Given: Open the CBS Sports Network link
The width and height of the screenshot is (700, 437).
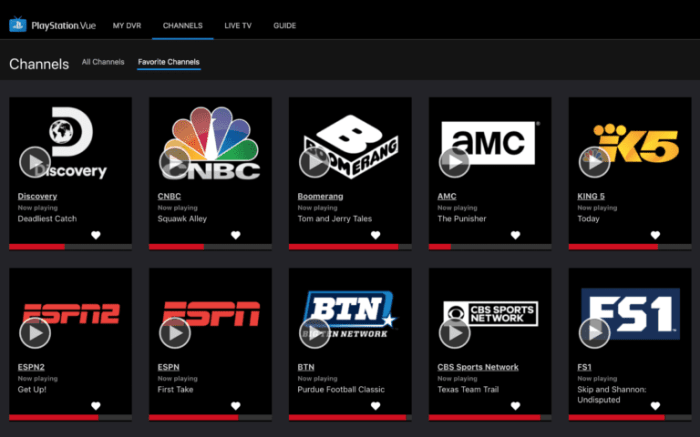Looking at the screenshot, I should 478,367.
